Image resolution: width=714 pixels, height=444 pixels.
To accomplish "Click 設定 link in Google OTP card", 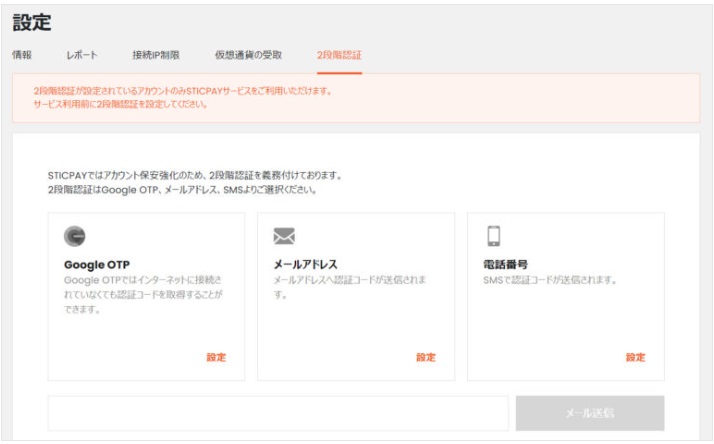I will tap(216, 357).
